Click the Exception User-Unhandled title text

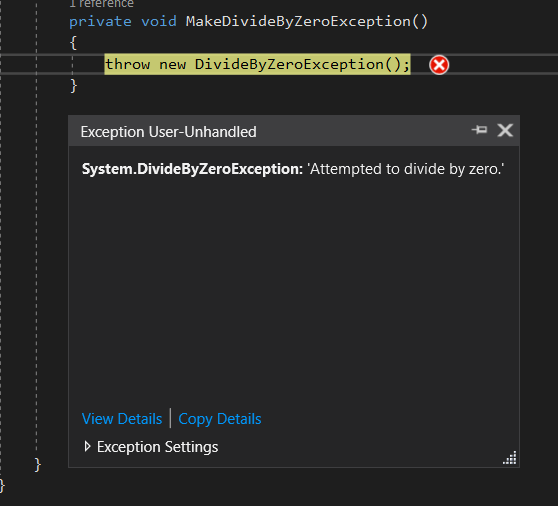(168, 132)
